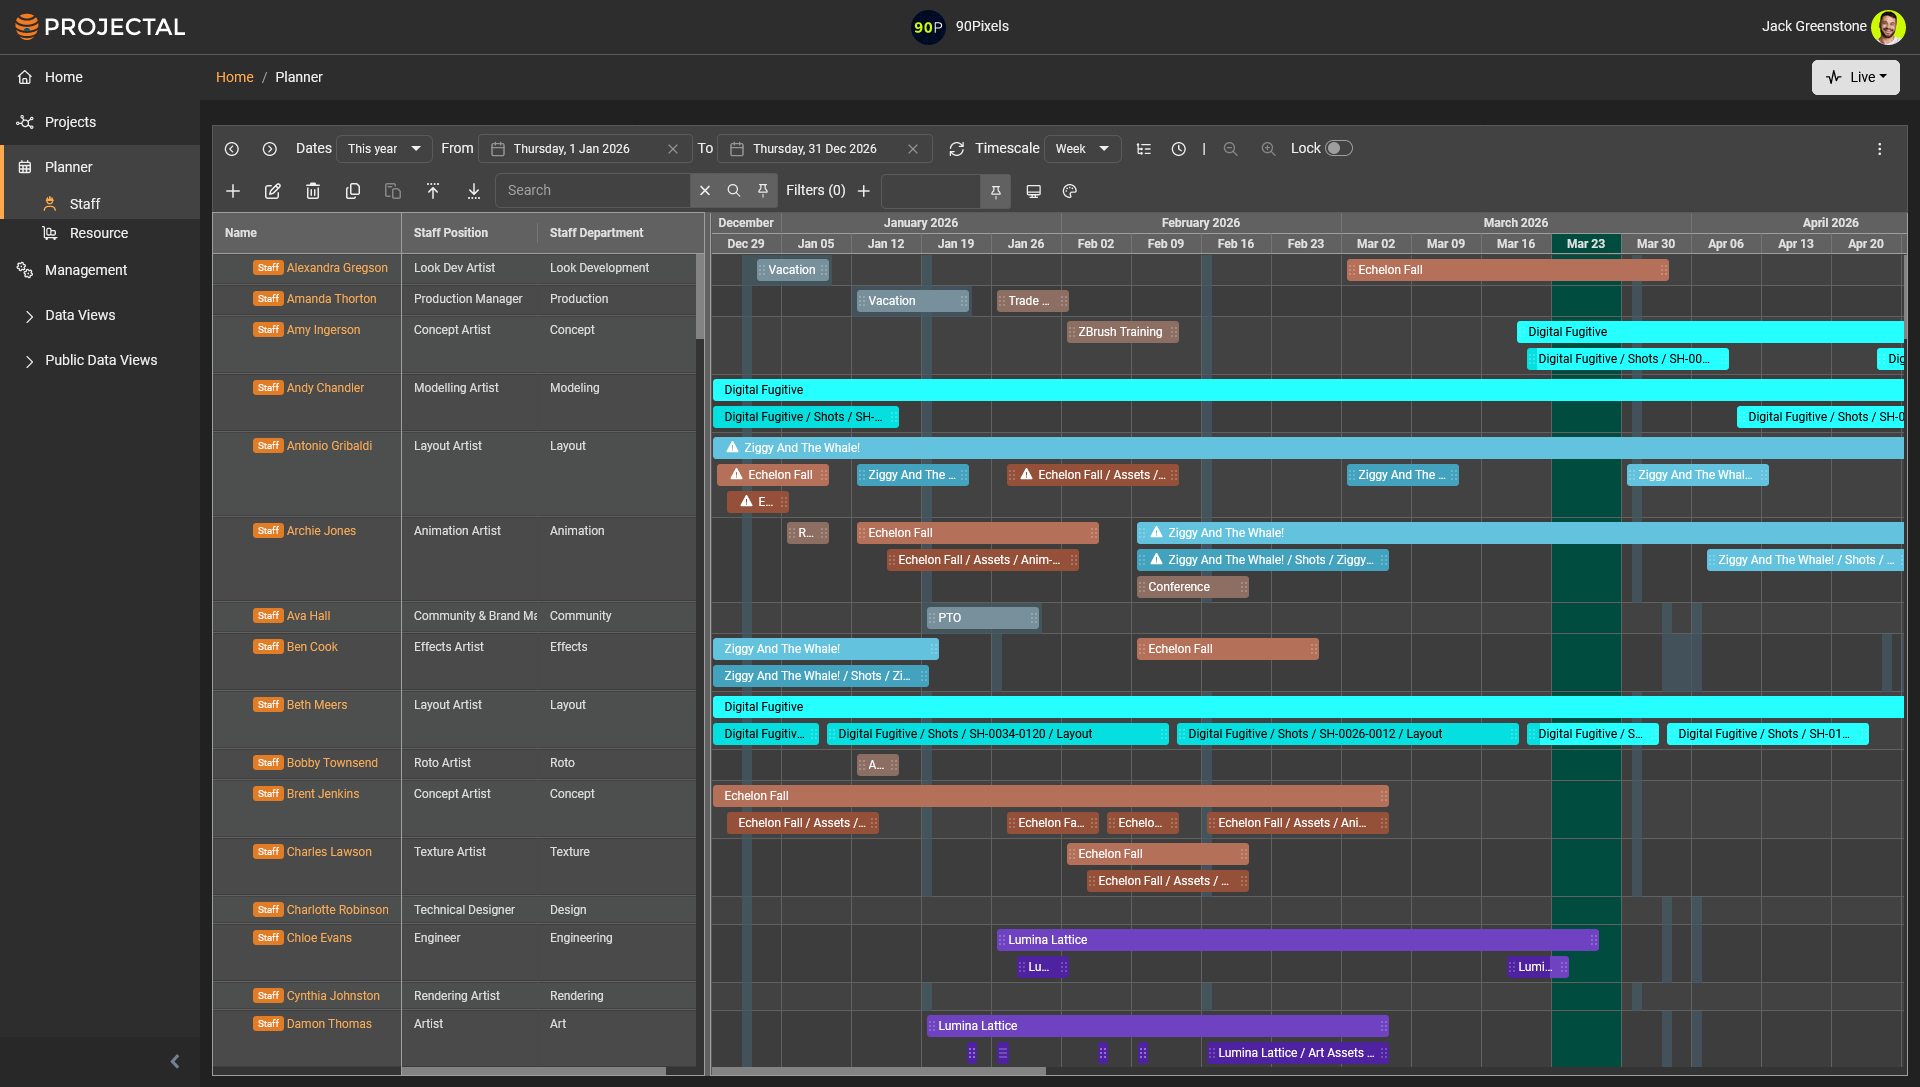This screenshot has width=1920, height=1087.
Task: Open Alexandra Gregson staff link
Action: pyautogui.click(x=337, y=268)
